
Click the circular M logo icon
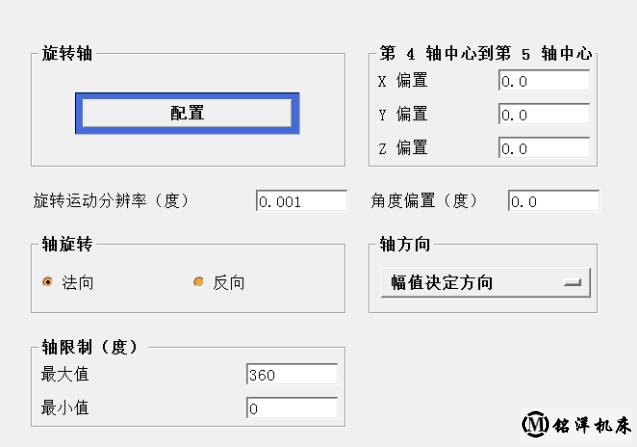coord(534,423)
